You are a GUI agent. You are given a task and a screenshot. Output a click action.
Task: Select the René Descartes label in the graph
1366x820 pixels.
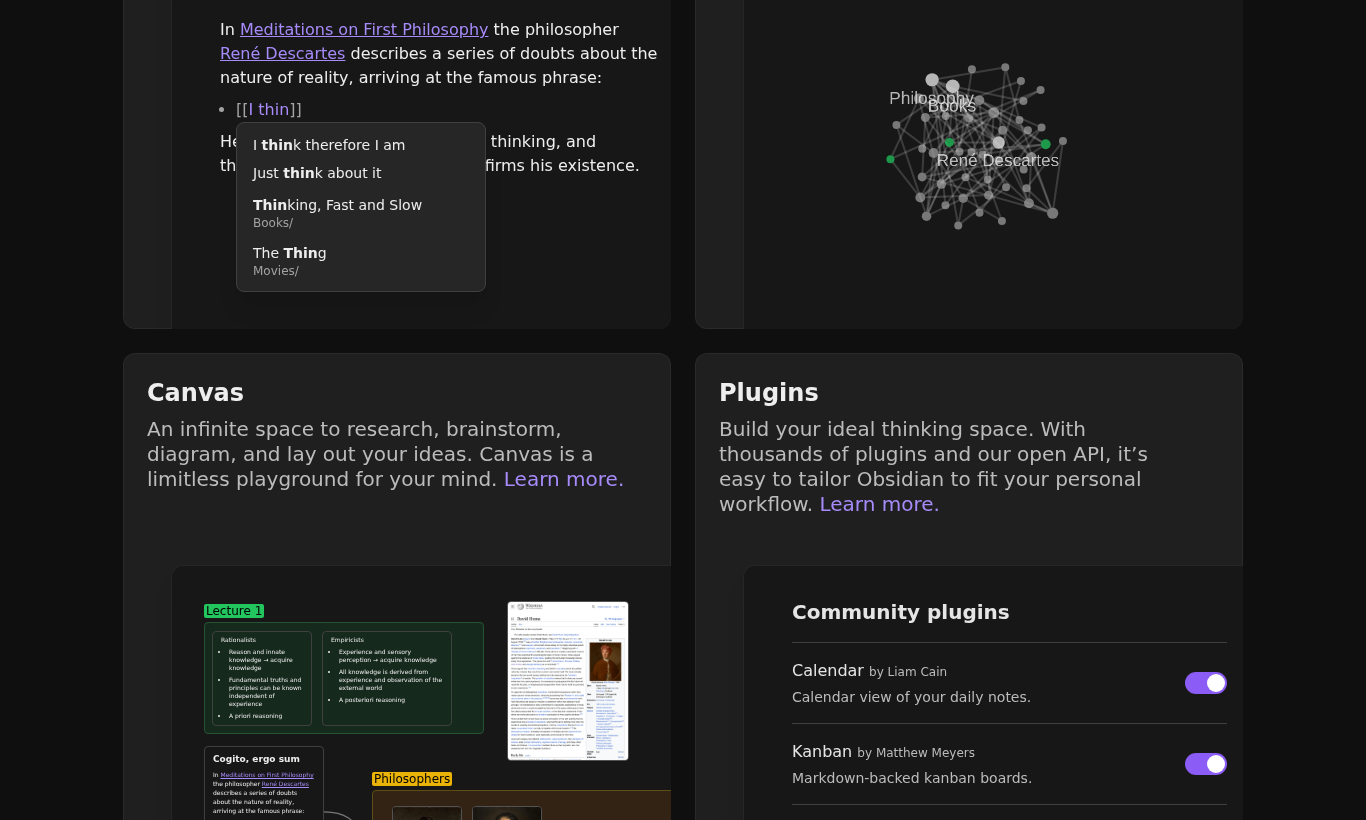point(998,160)
